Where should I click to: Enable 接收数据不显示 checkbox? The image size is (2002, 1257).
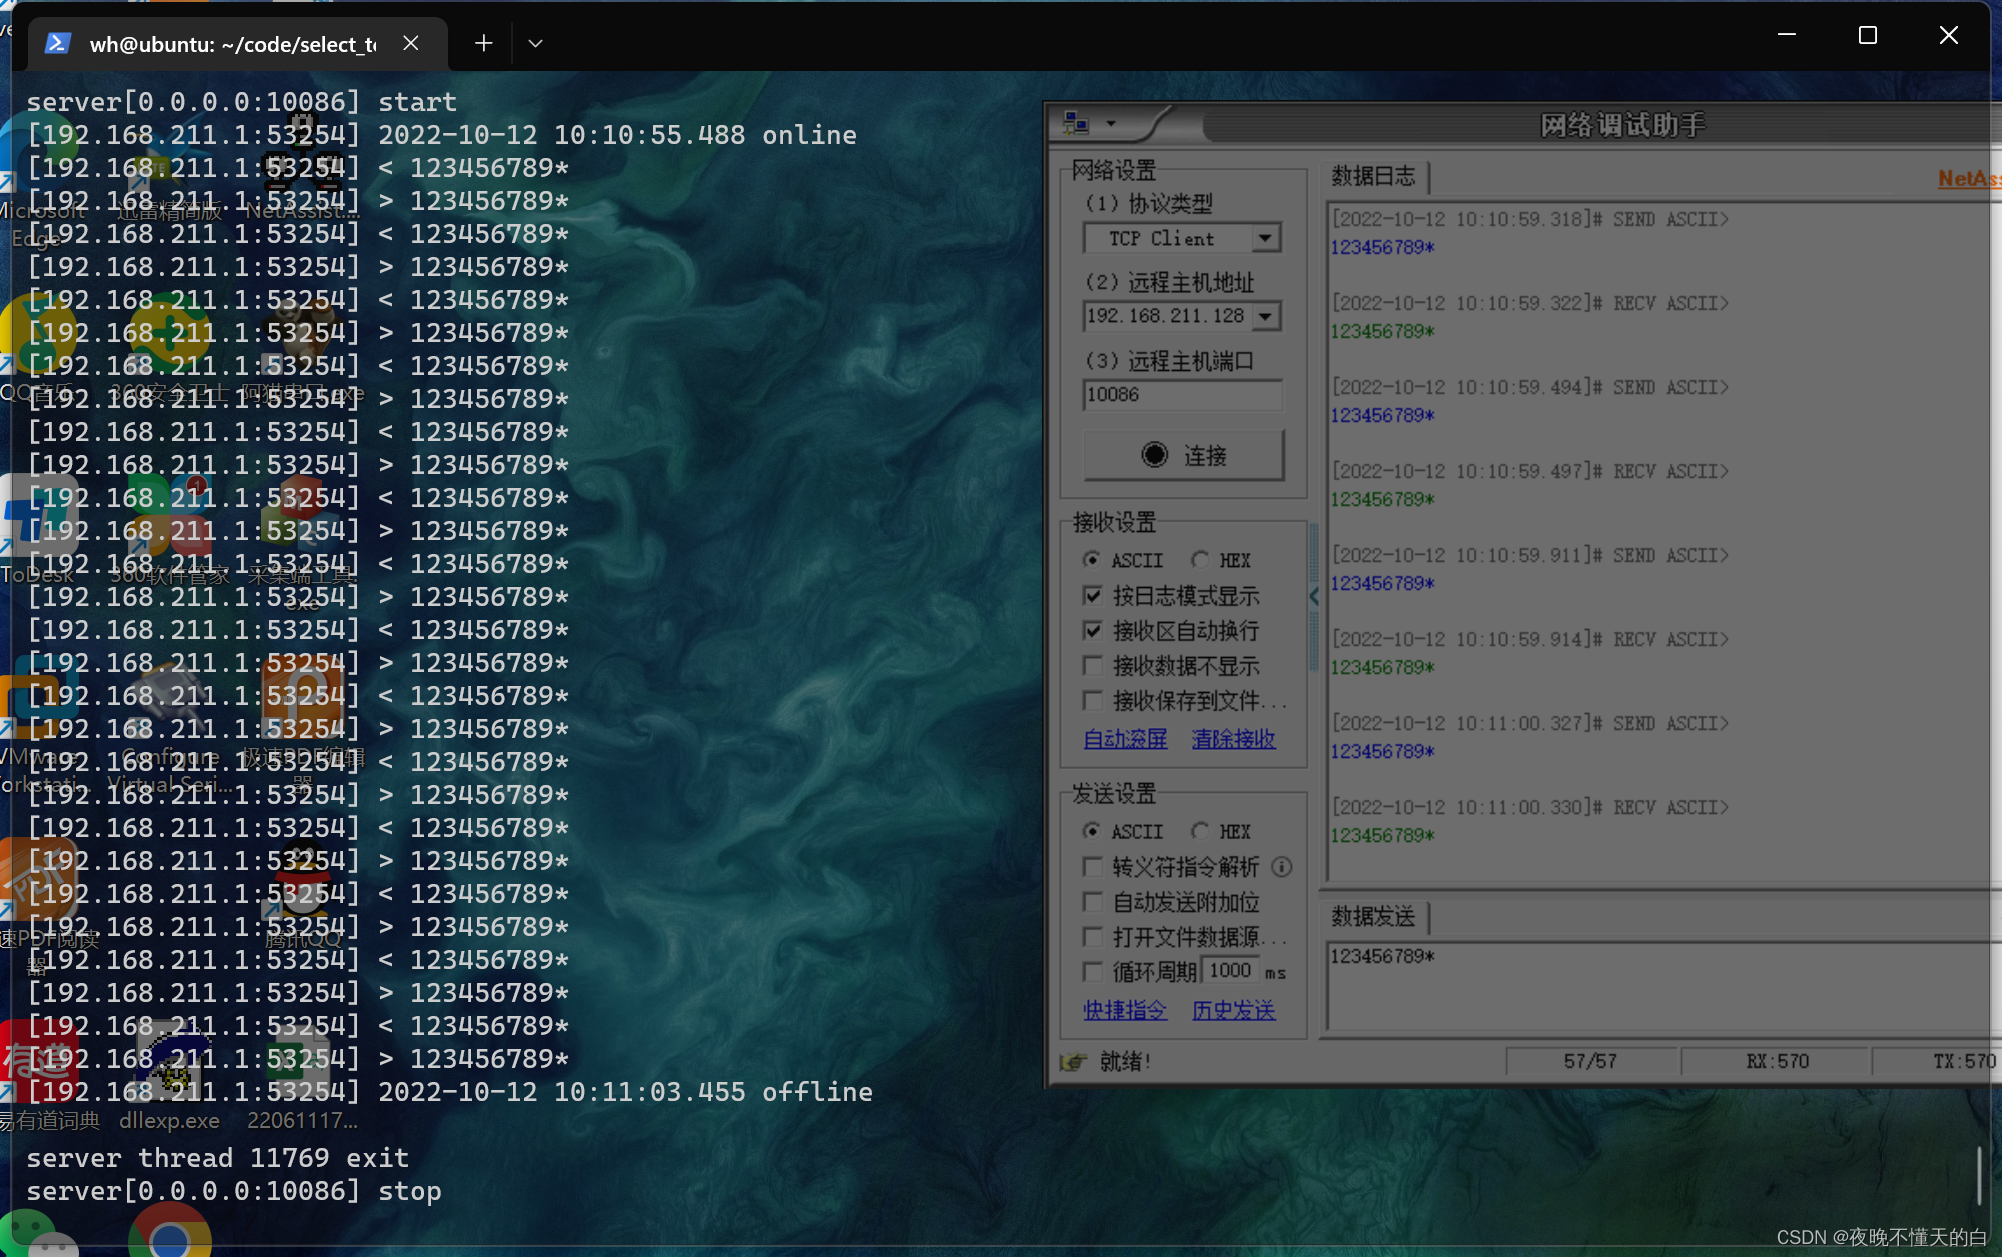[x=1093, y=666]
